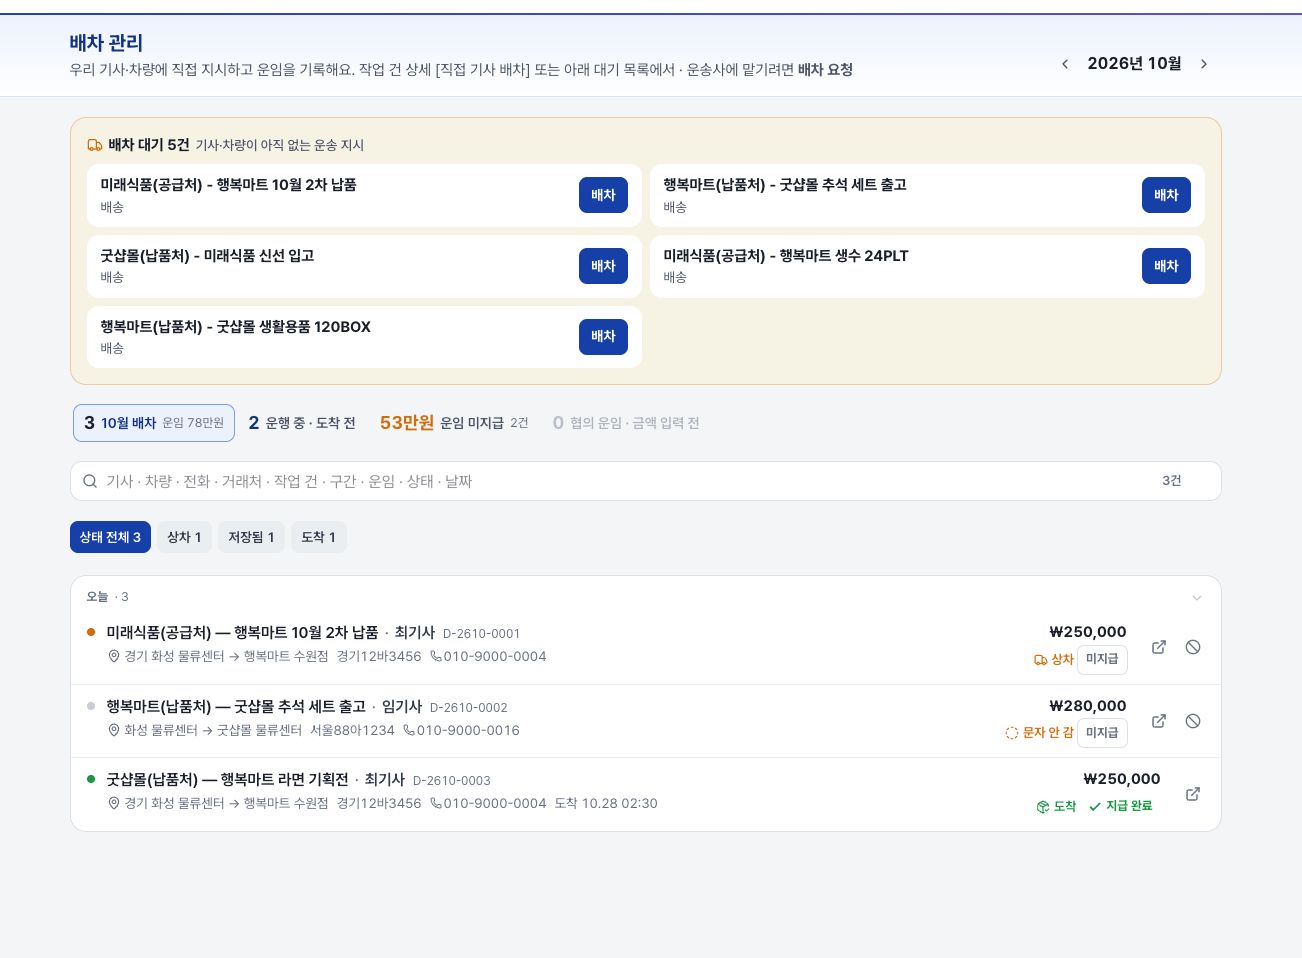This screenshot has width=1302, height=958.
Task: Click 미지급 button on ₩280,000 row
Action: (x=1102, y=733)
